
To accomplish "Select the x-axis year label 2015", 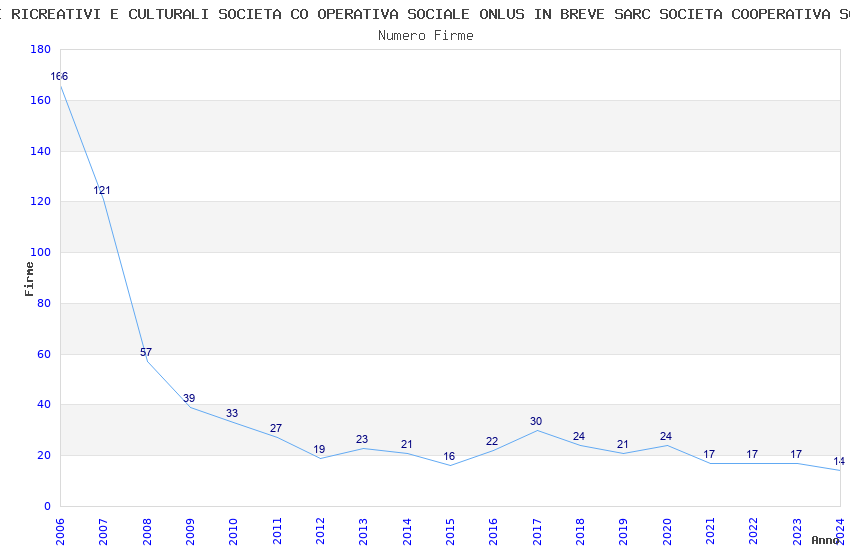I will [450, 532].
